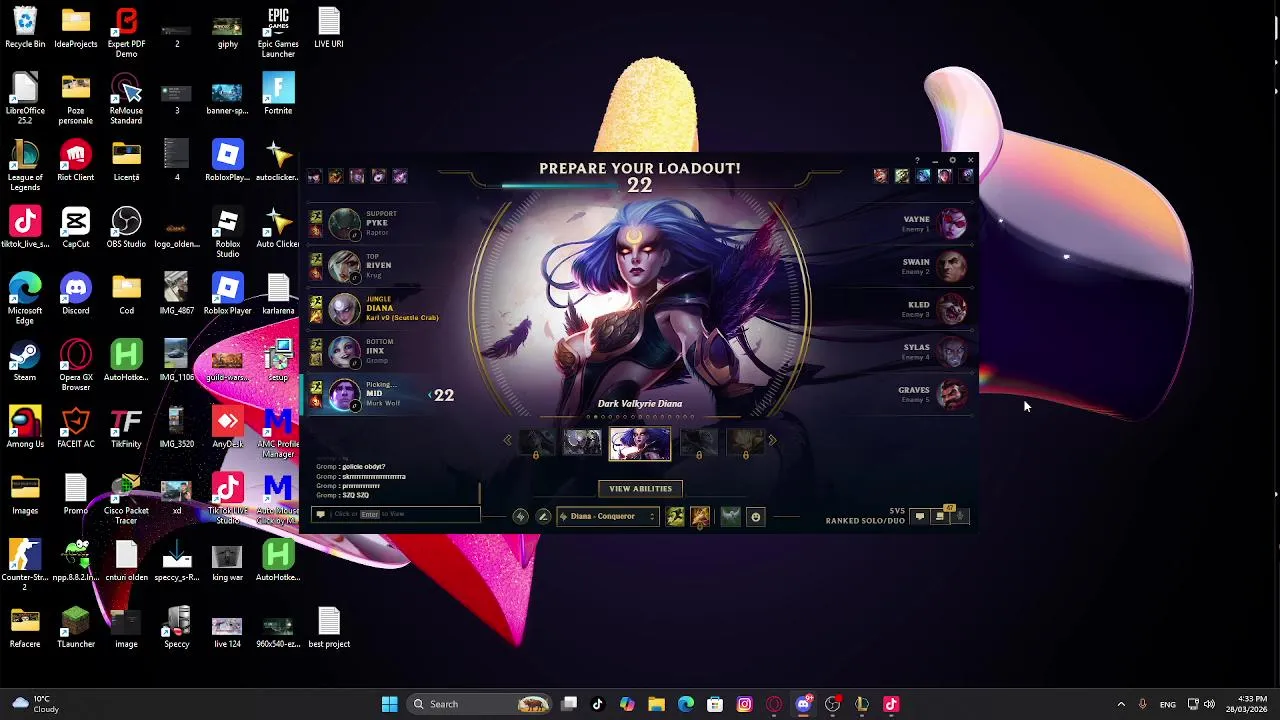This screenshot has width=1280, height=720.
Task: Open the friends list icon with badge
Action: (940, 516)
